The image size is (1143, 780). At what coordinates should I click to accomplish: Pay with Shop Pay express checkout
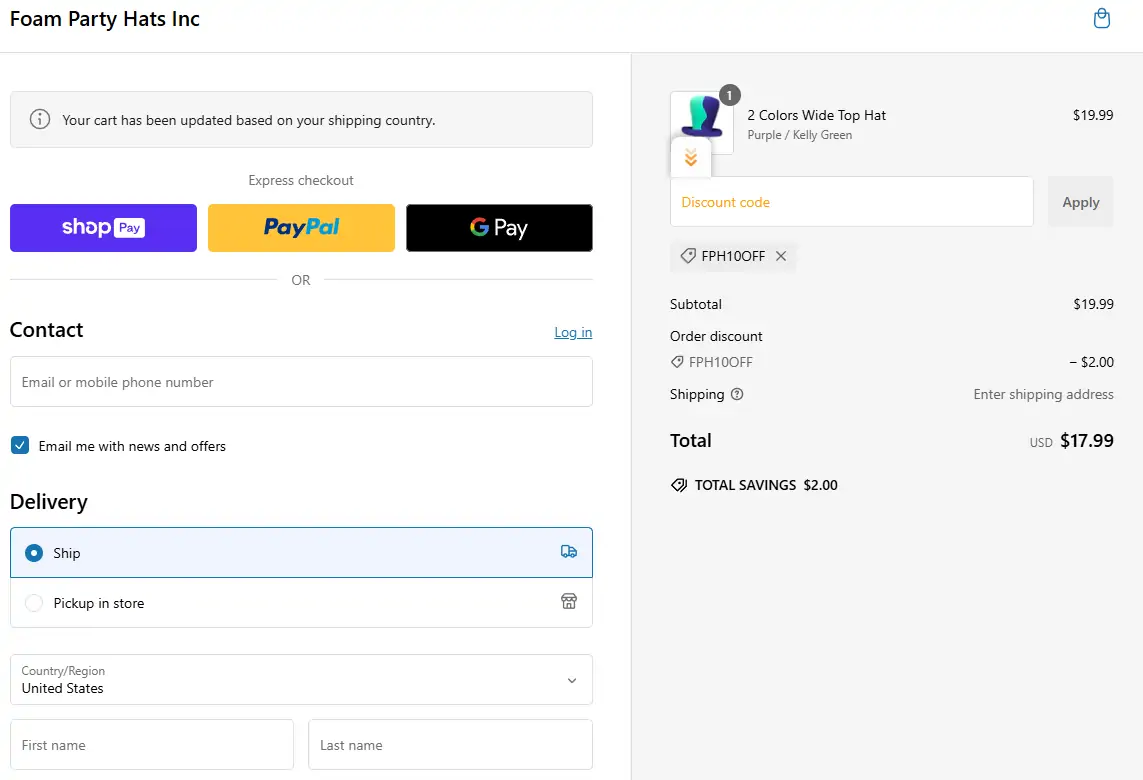click(x=103, y=228)
